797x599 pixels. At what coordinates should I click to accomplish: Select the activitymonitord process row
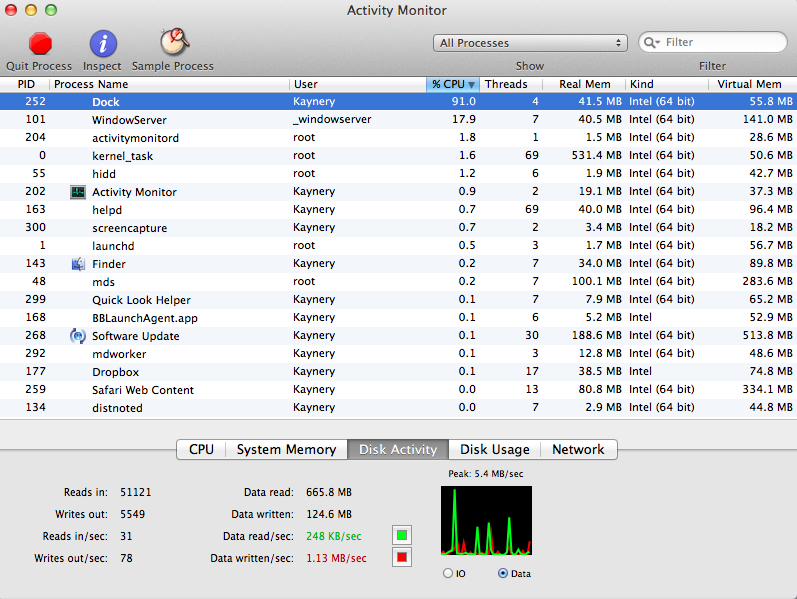click(398, 137)
